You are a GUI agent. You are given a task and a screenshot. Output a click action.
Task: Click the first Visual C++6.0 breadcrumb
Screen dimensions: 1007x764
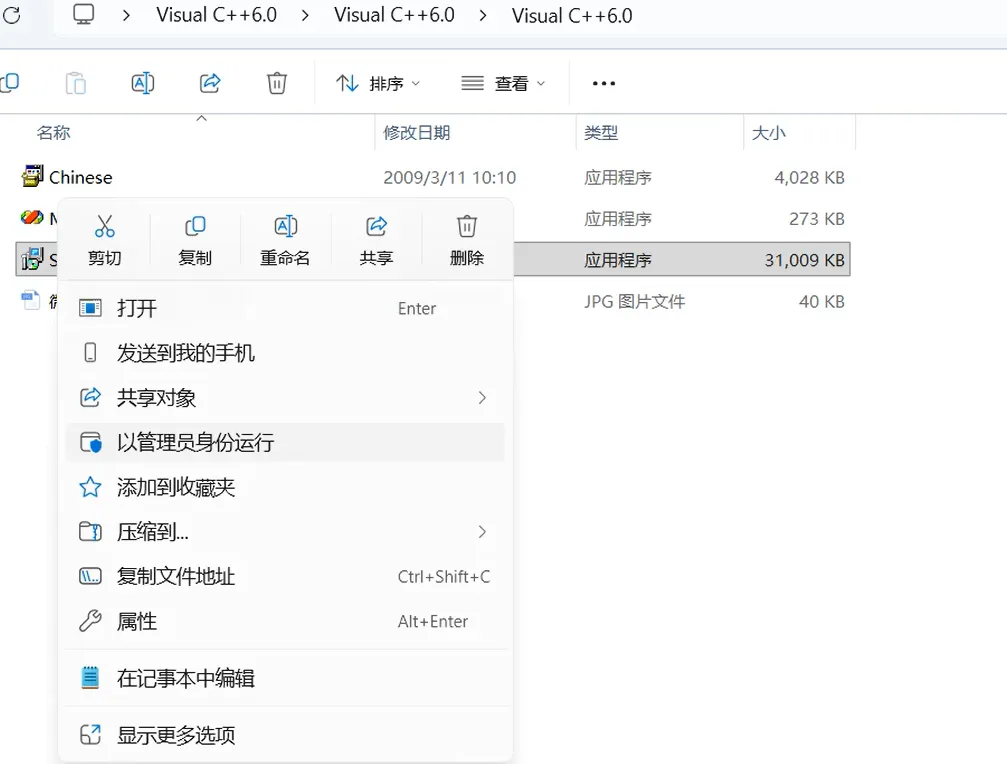click(x=216, y=15)
